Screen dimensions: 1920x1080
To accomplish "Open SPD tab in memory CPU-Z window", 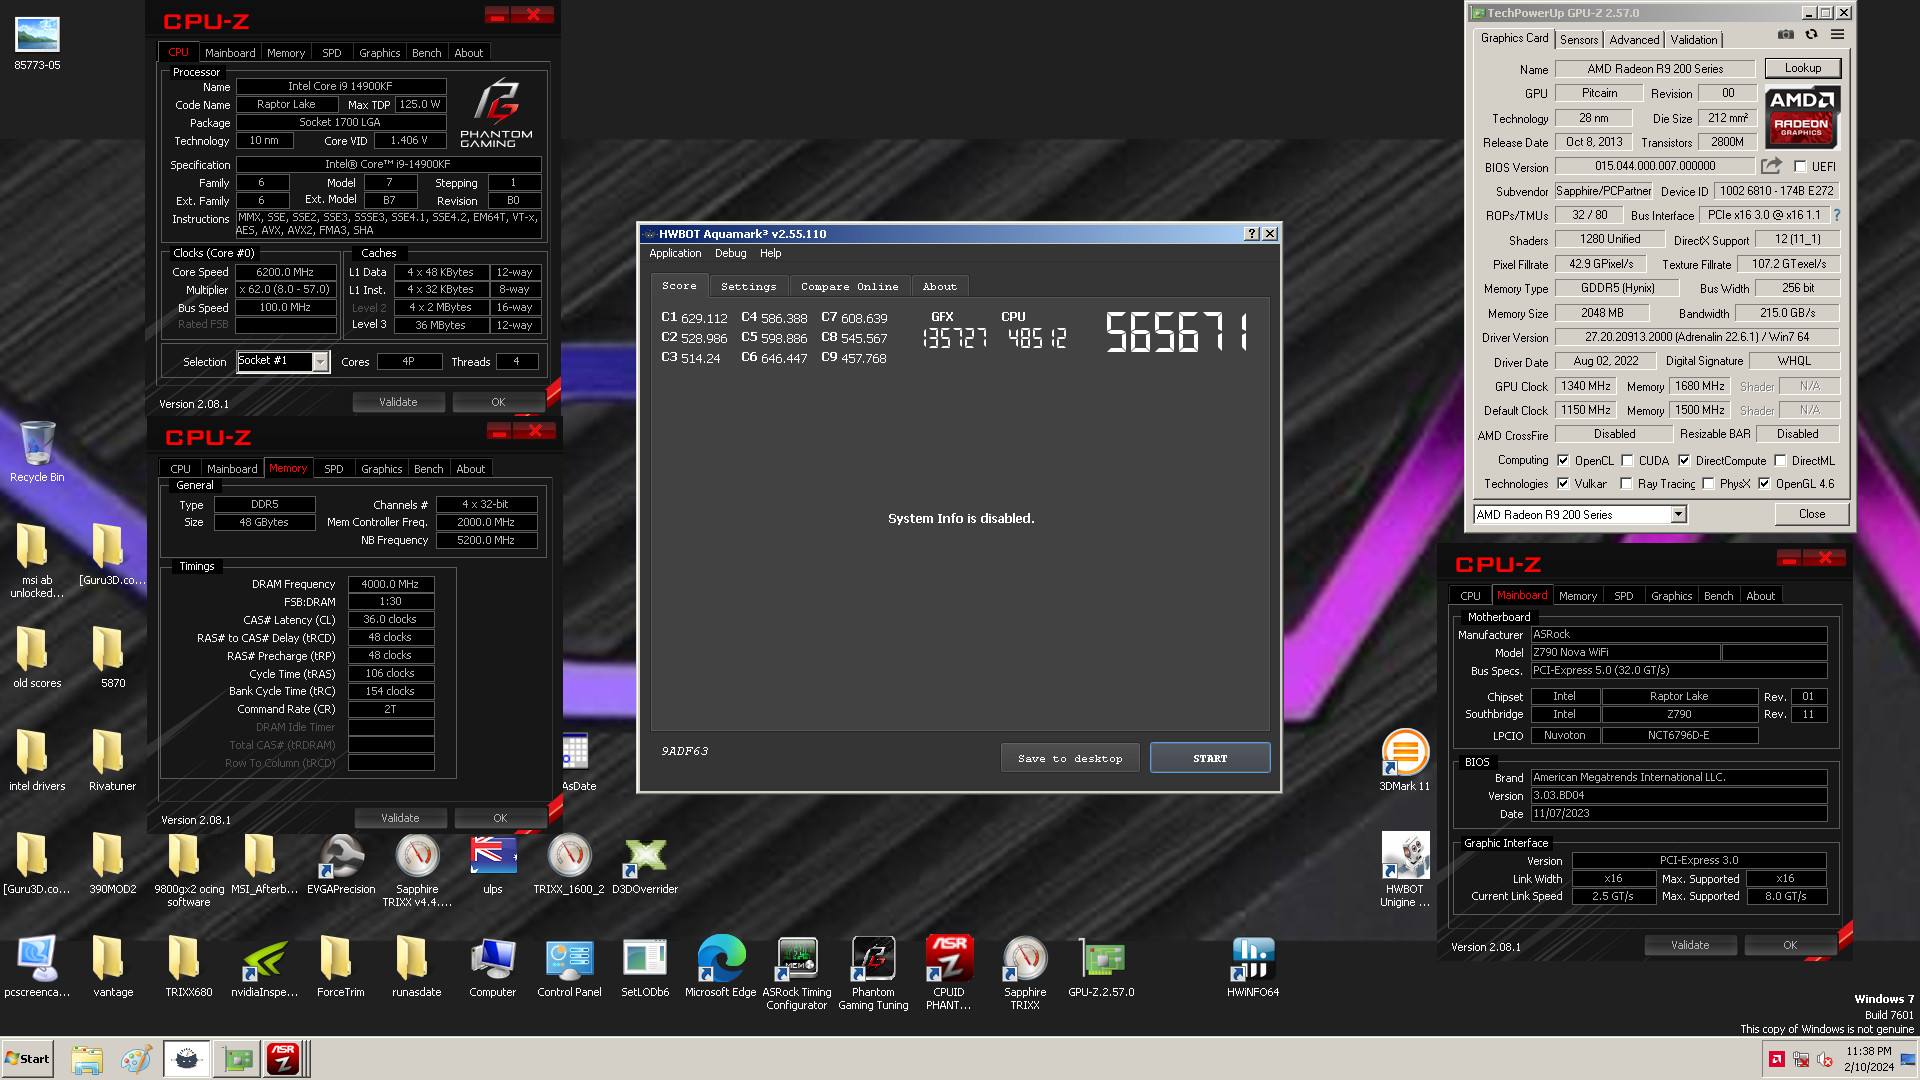I will coord(334,469).
